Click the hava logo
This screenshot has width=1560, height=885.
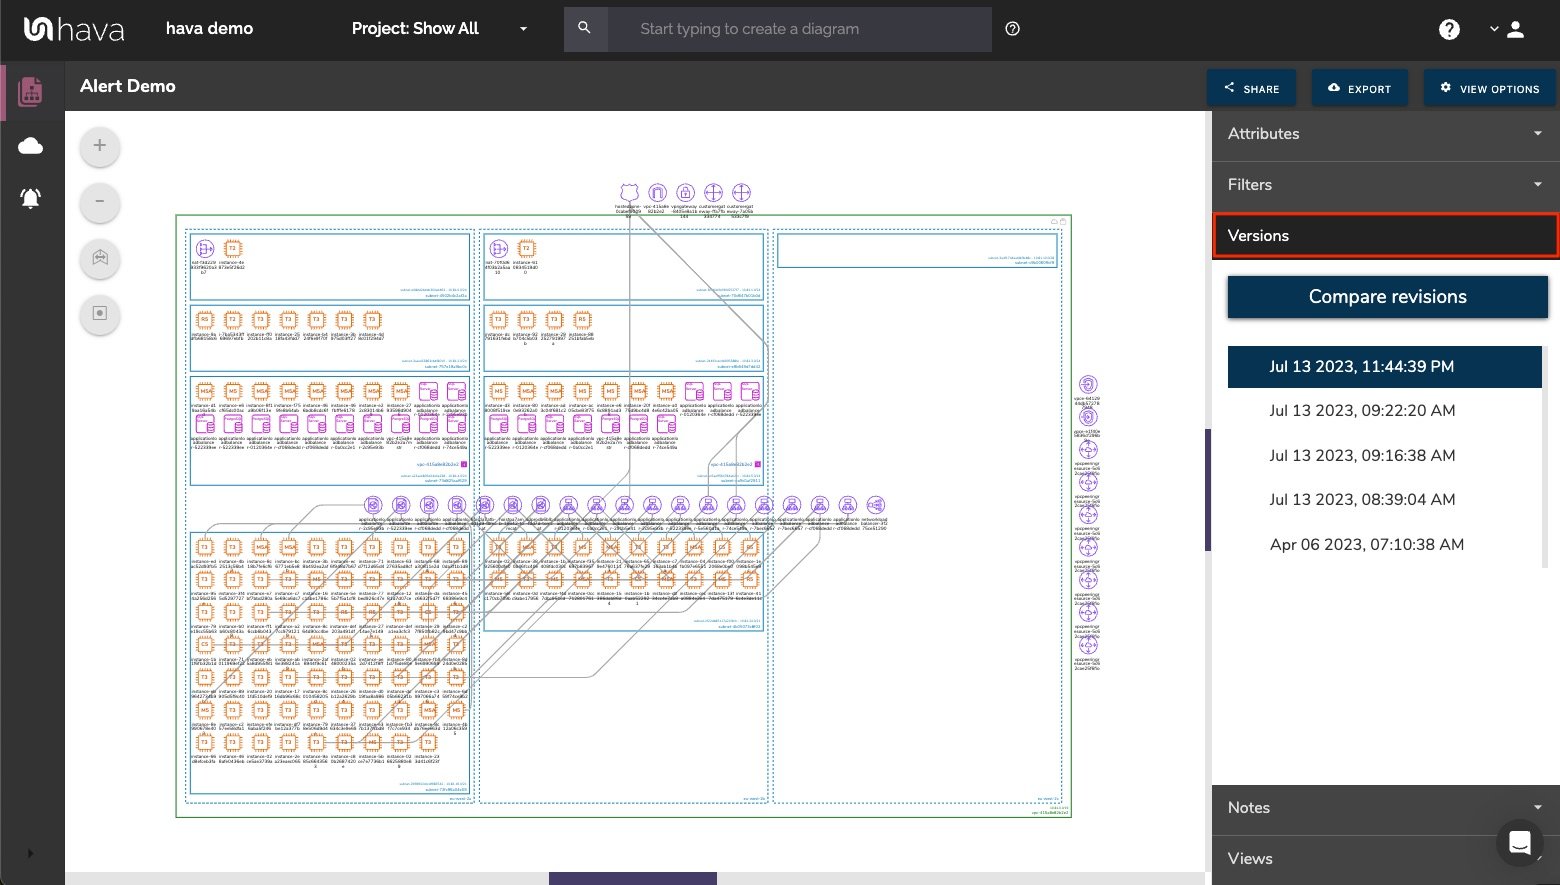[x=74, y=29]
